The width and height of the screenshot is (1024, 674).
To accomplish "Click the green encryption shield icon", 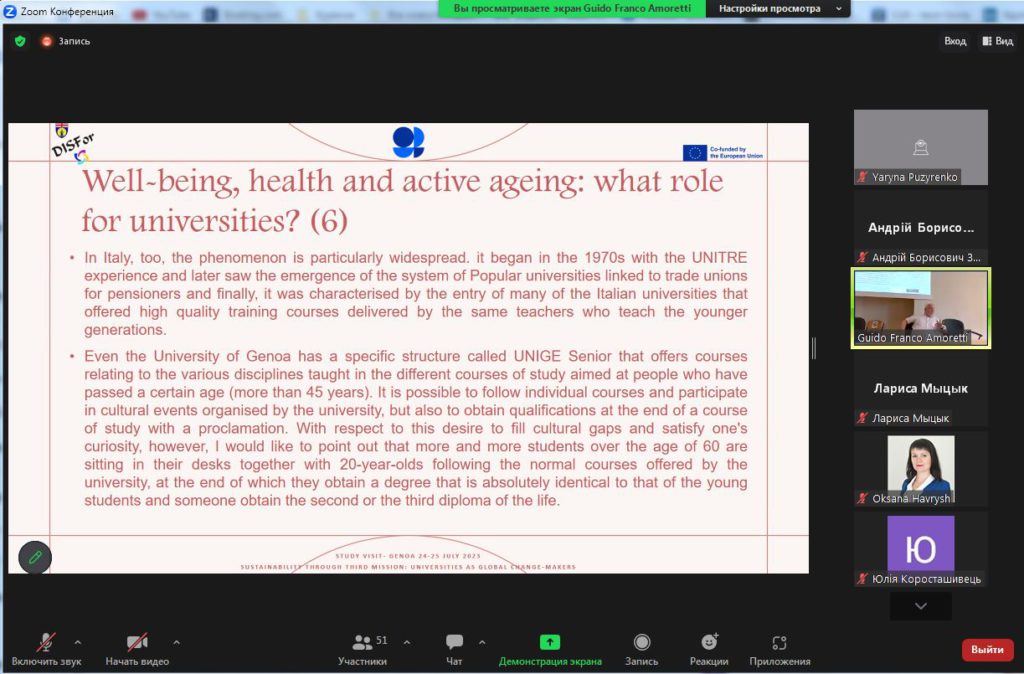I will (20, 41).
